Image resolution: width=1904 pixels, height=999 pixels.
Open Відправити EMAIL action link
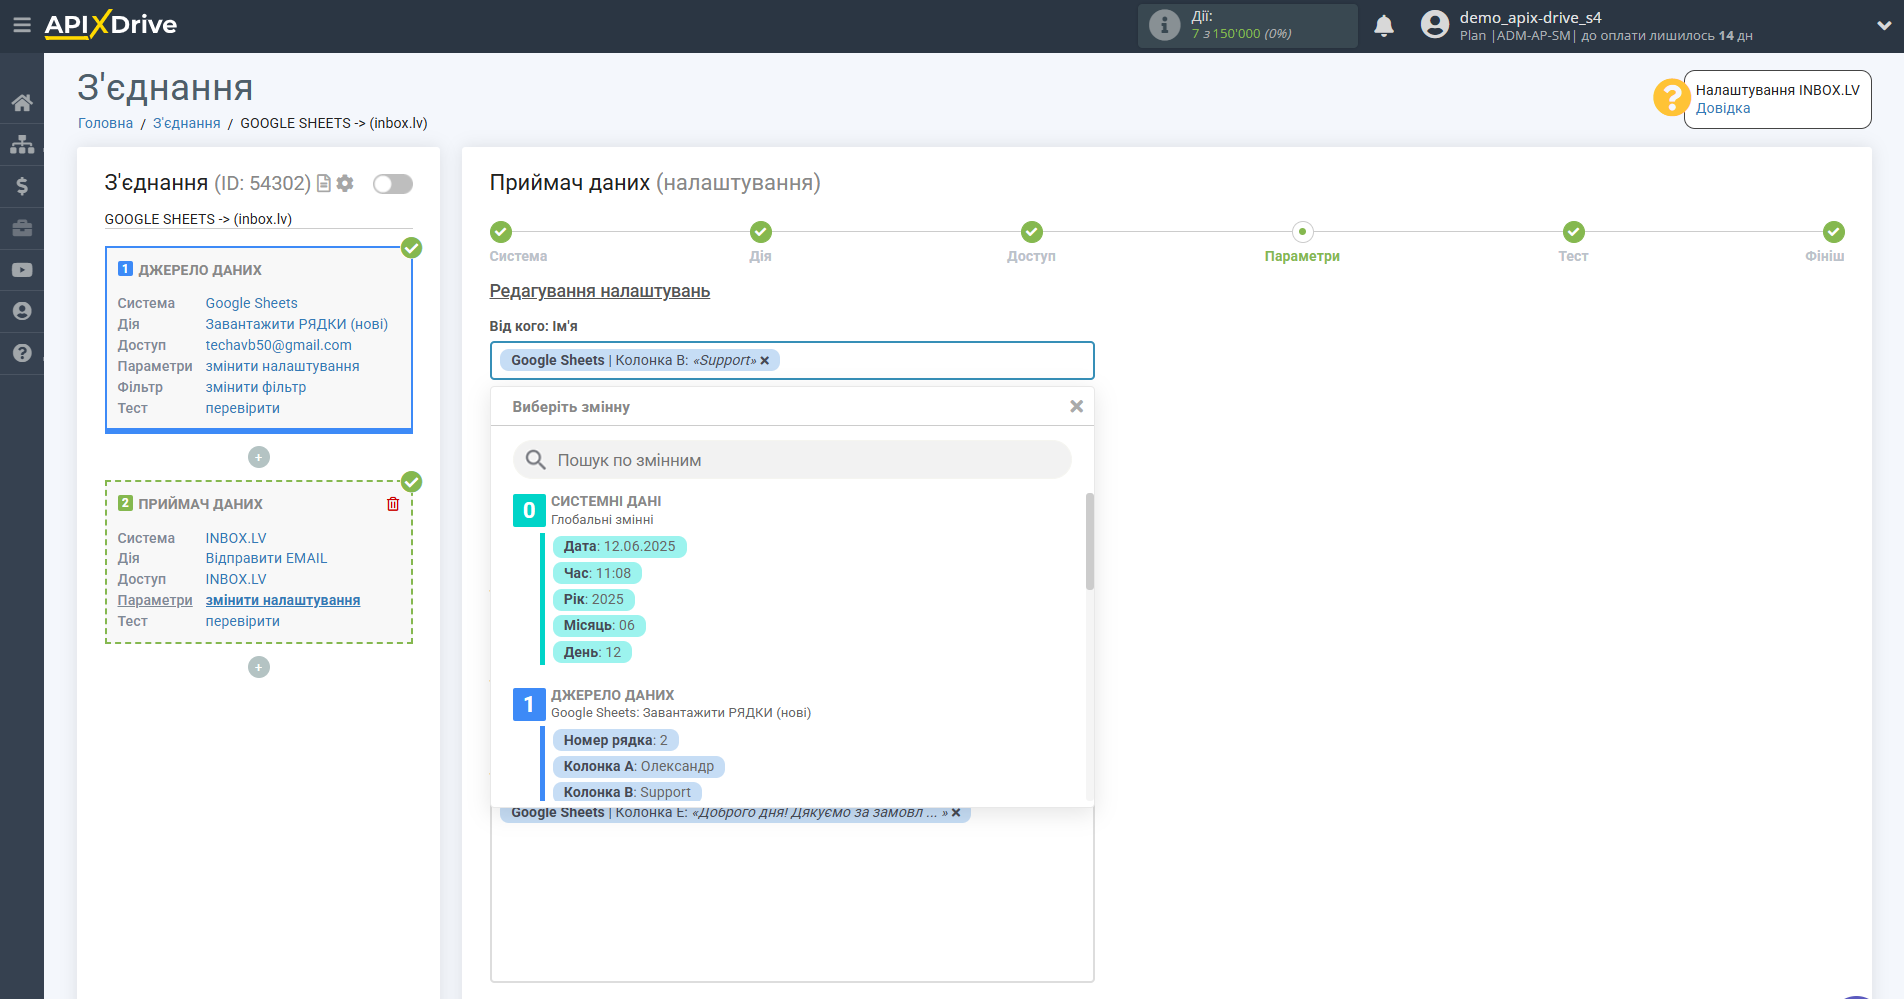tap(266, 558)
